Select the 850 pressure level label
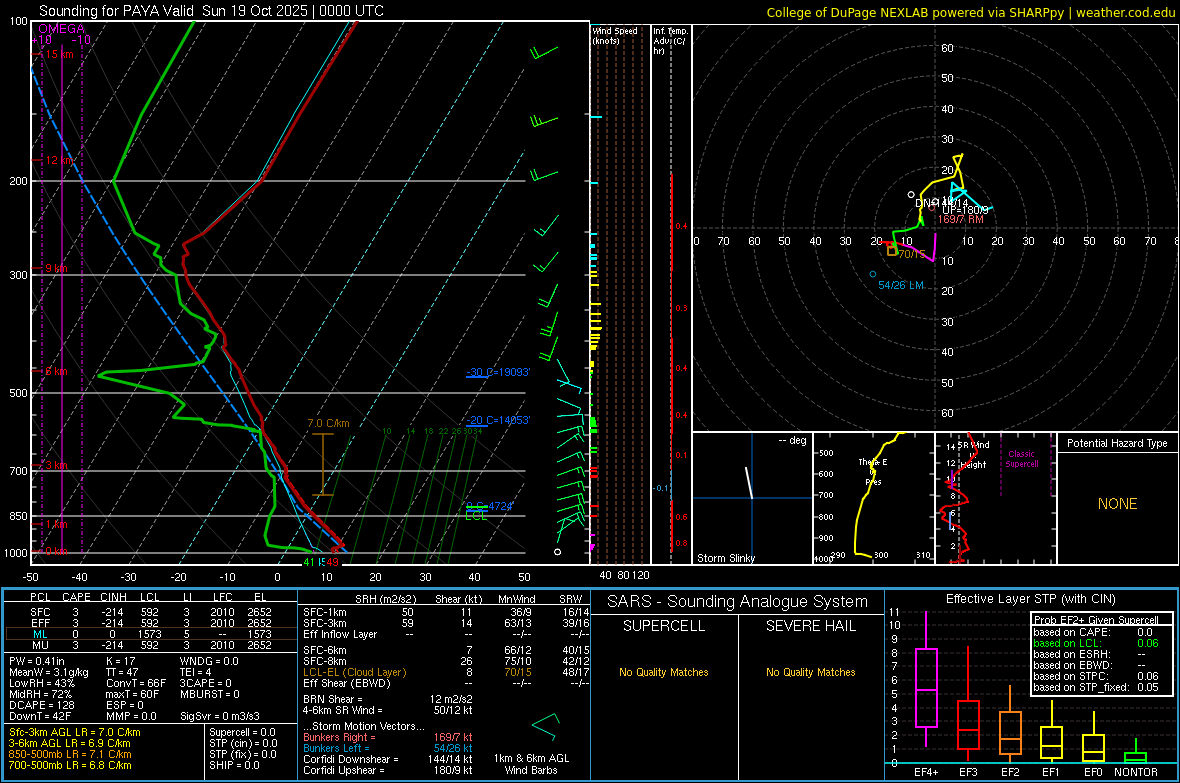This screenshot has height=783, width=1180. (x=18, y=516)
